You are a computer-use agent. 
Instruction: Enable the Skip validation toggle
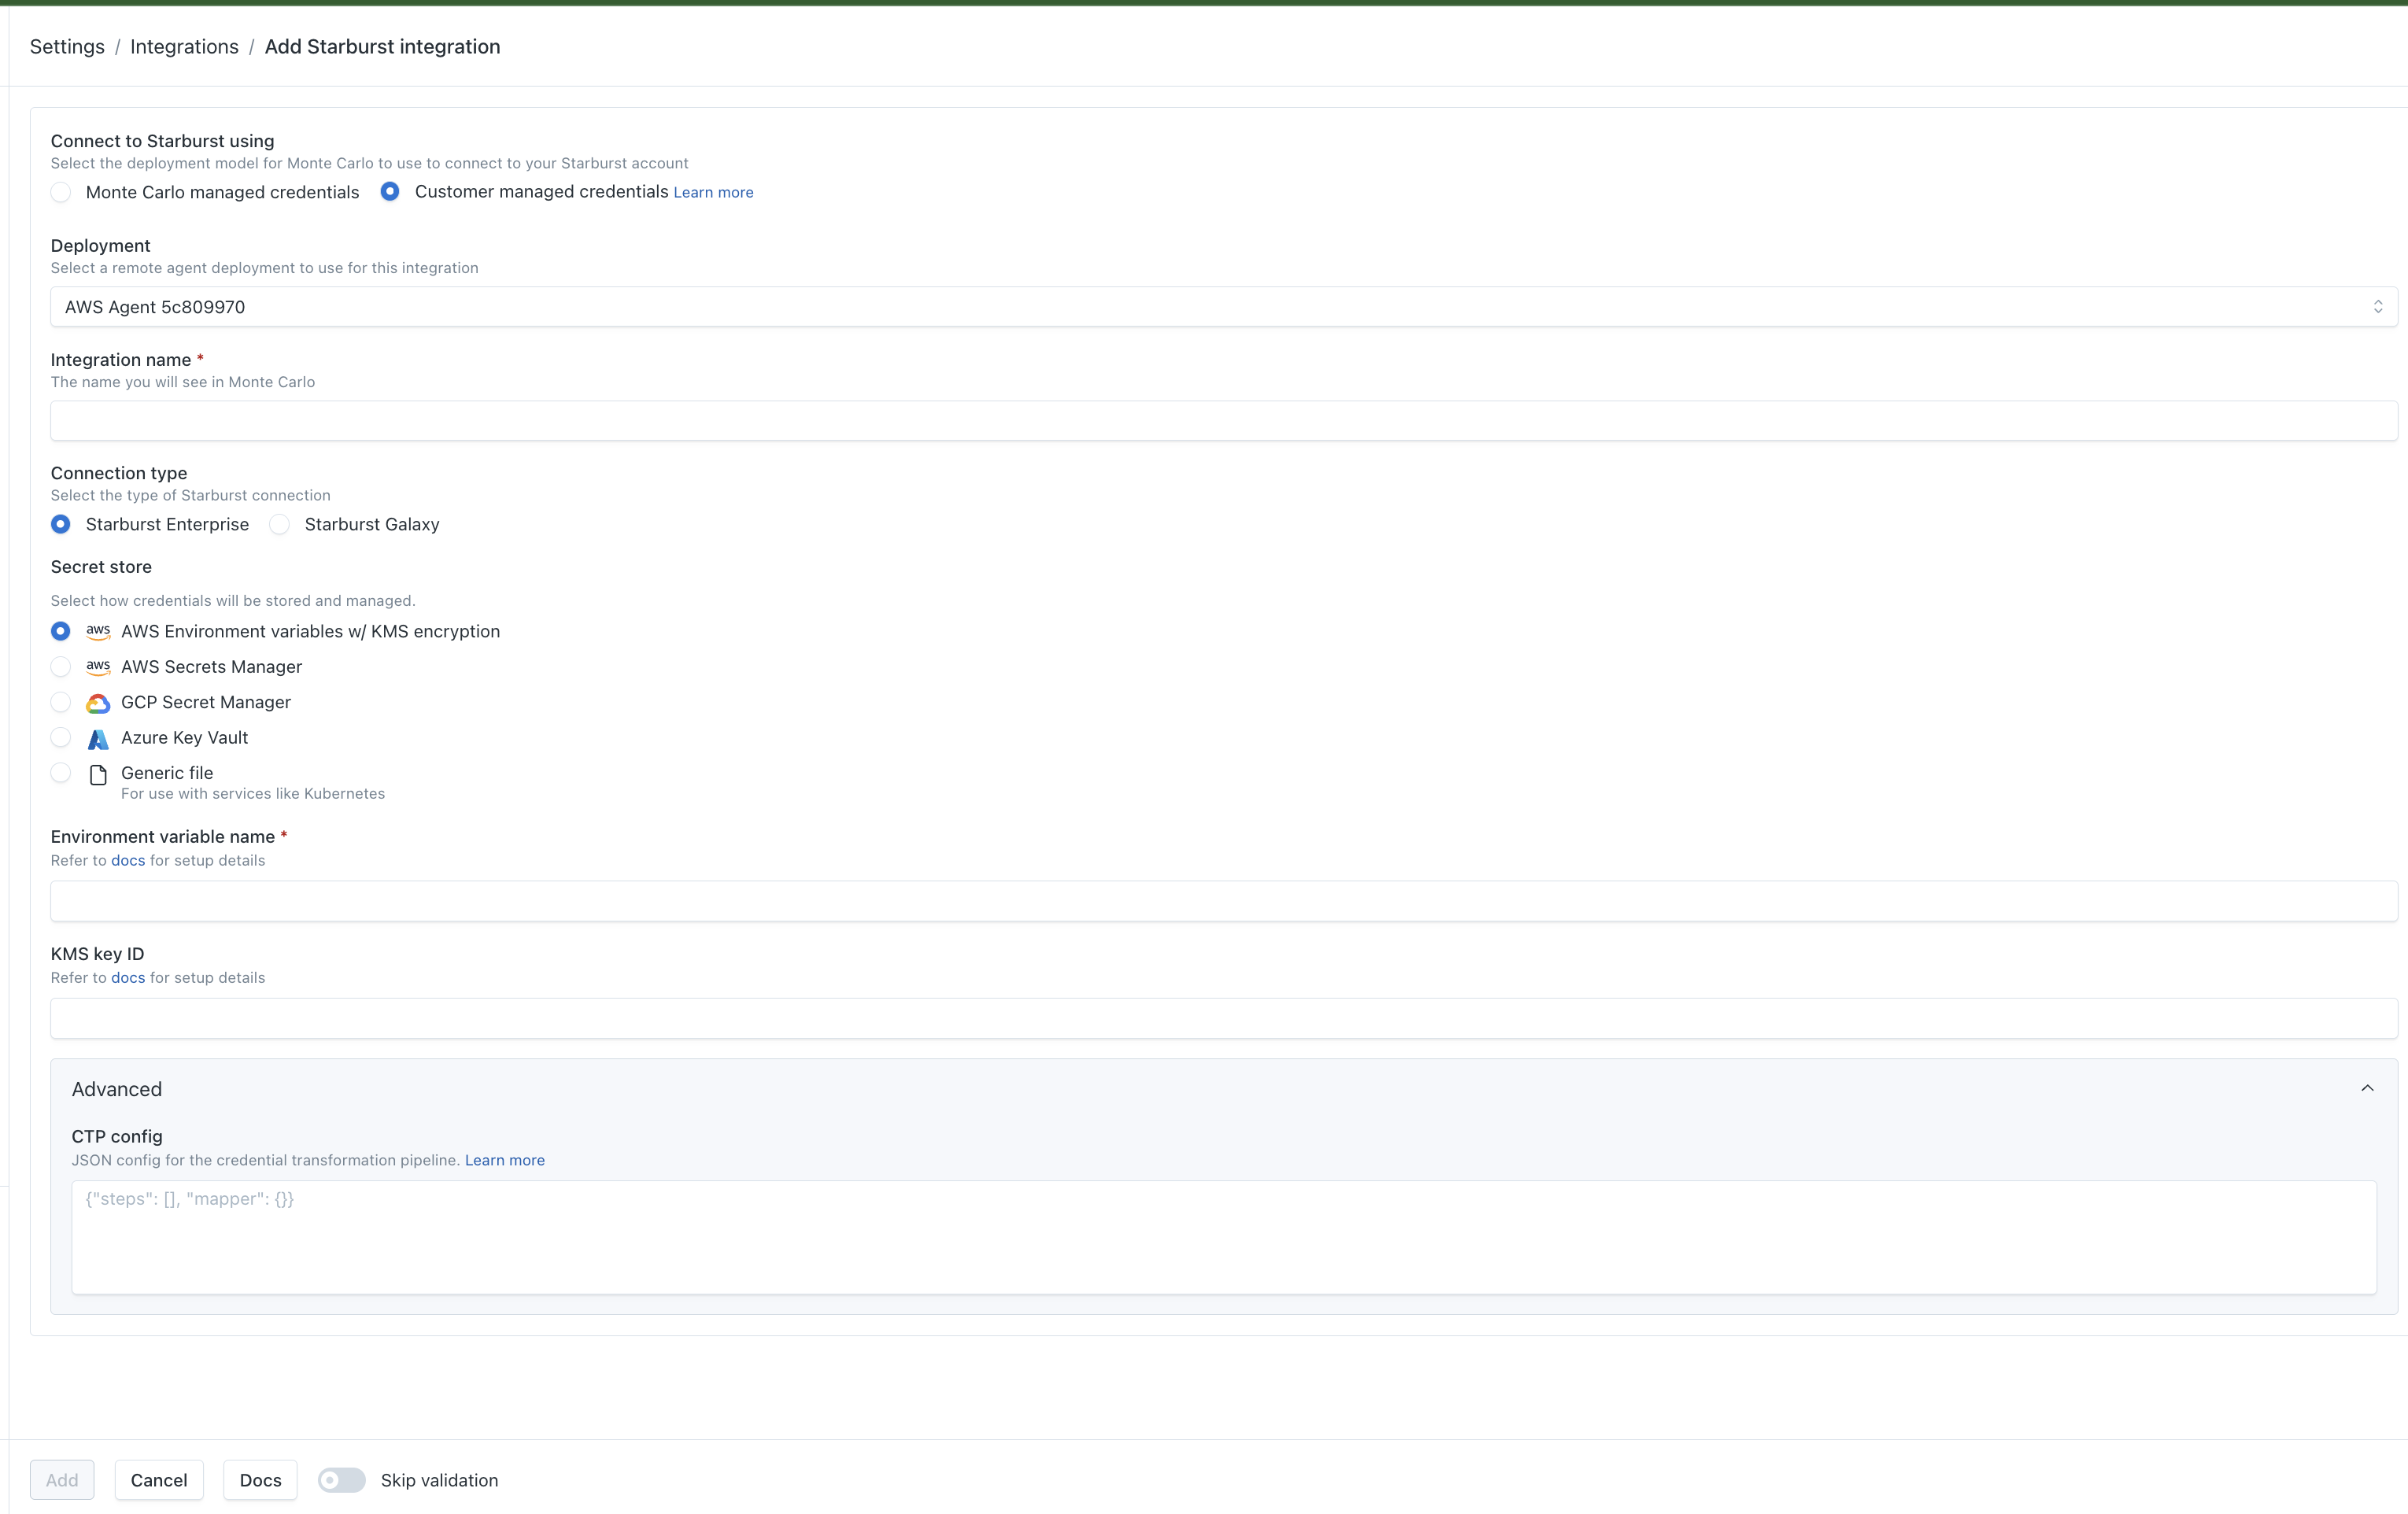point(342,1480)
